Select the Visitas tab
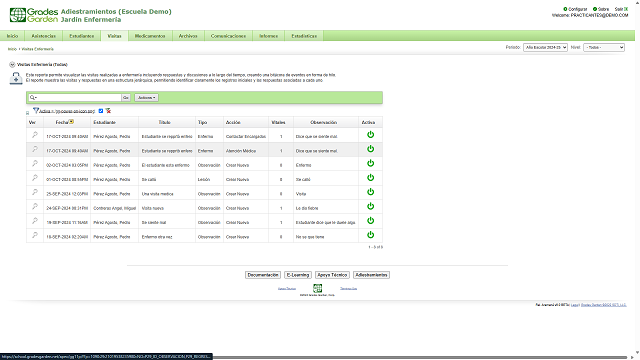Viewport: 640px width, 360px height. tap(114, 36)
